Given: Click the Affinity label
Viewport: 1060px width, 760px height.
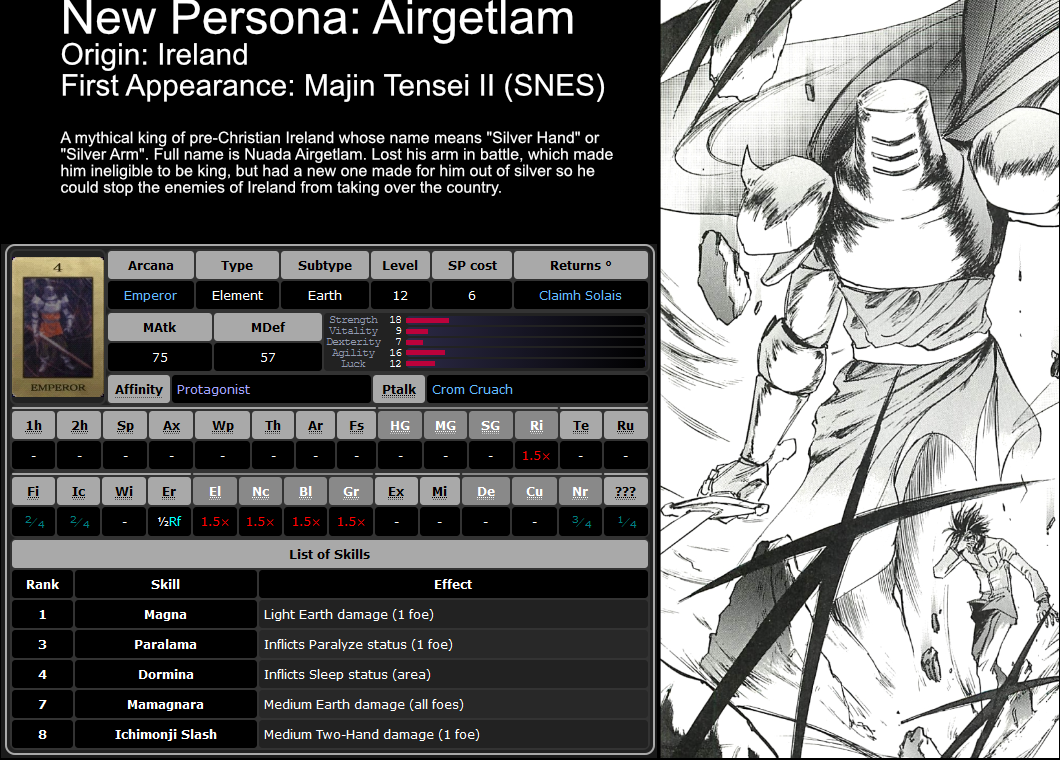Looking at the screenshot, I should [x=139, y=389].
